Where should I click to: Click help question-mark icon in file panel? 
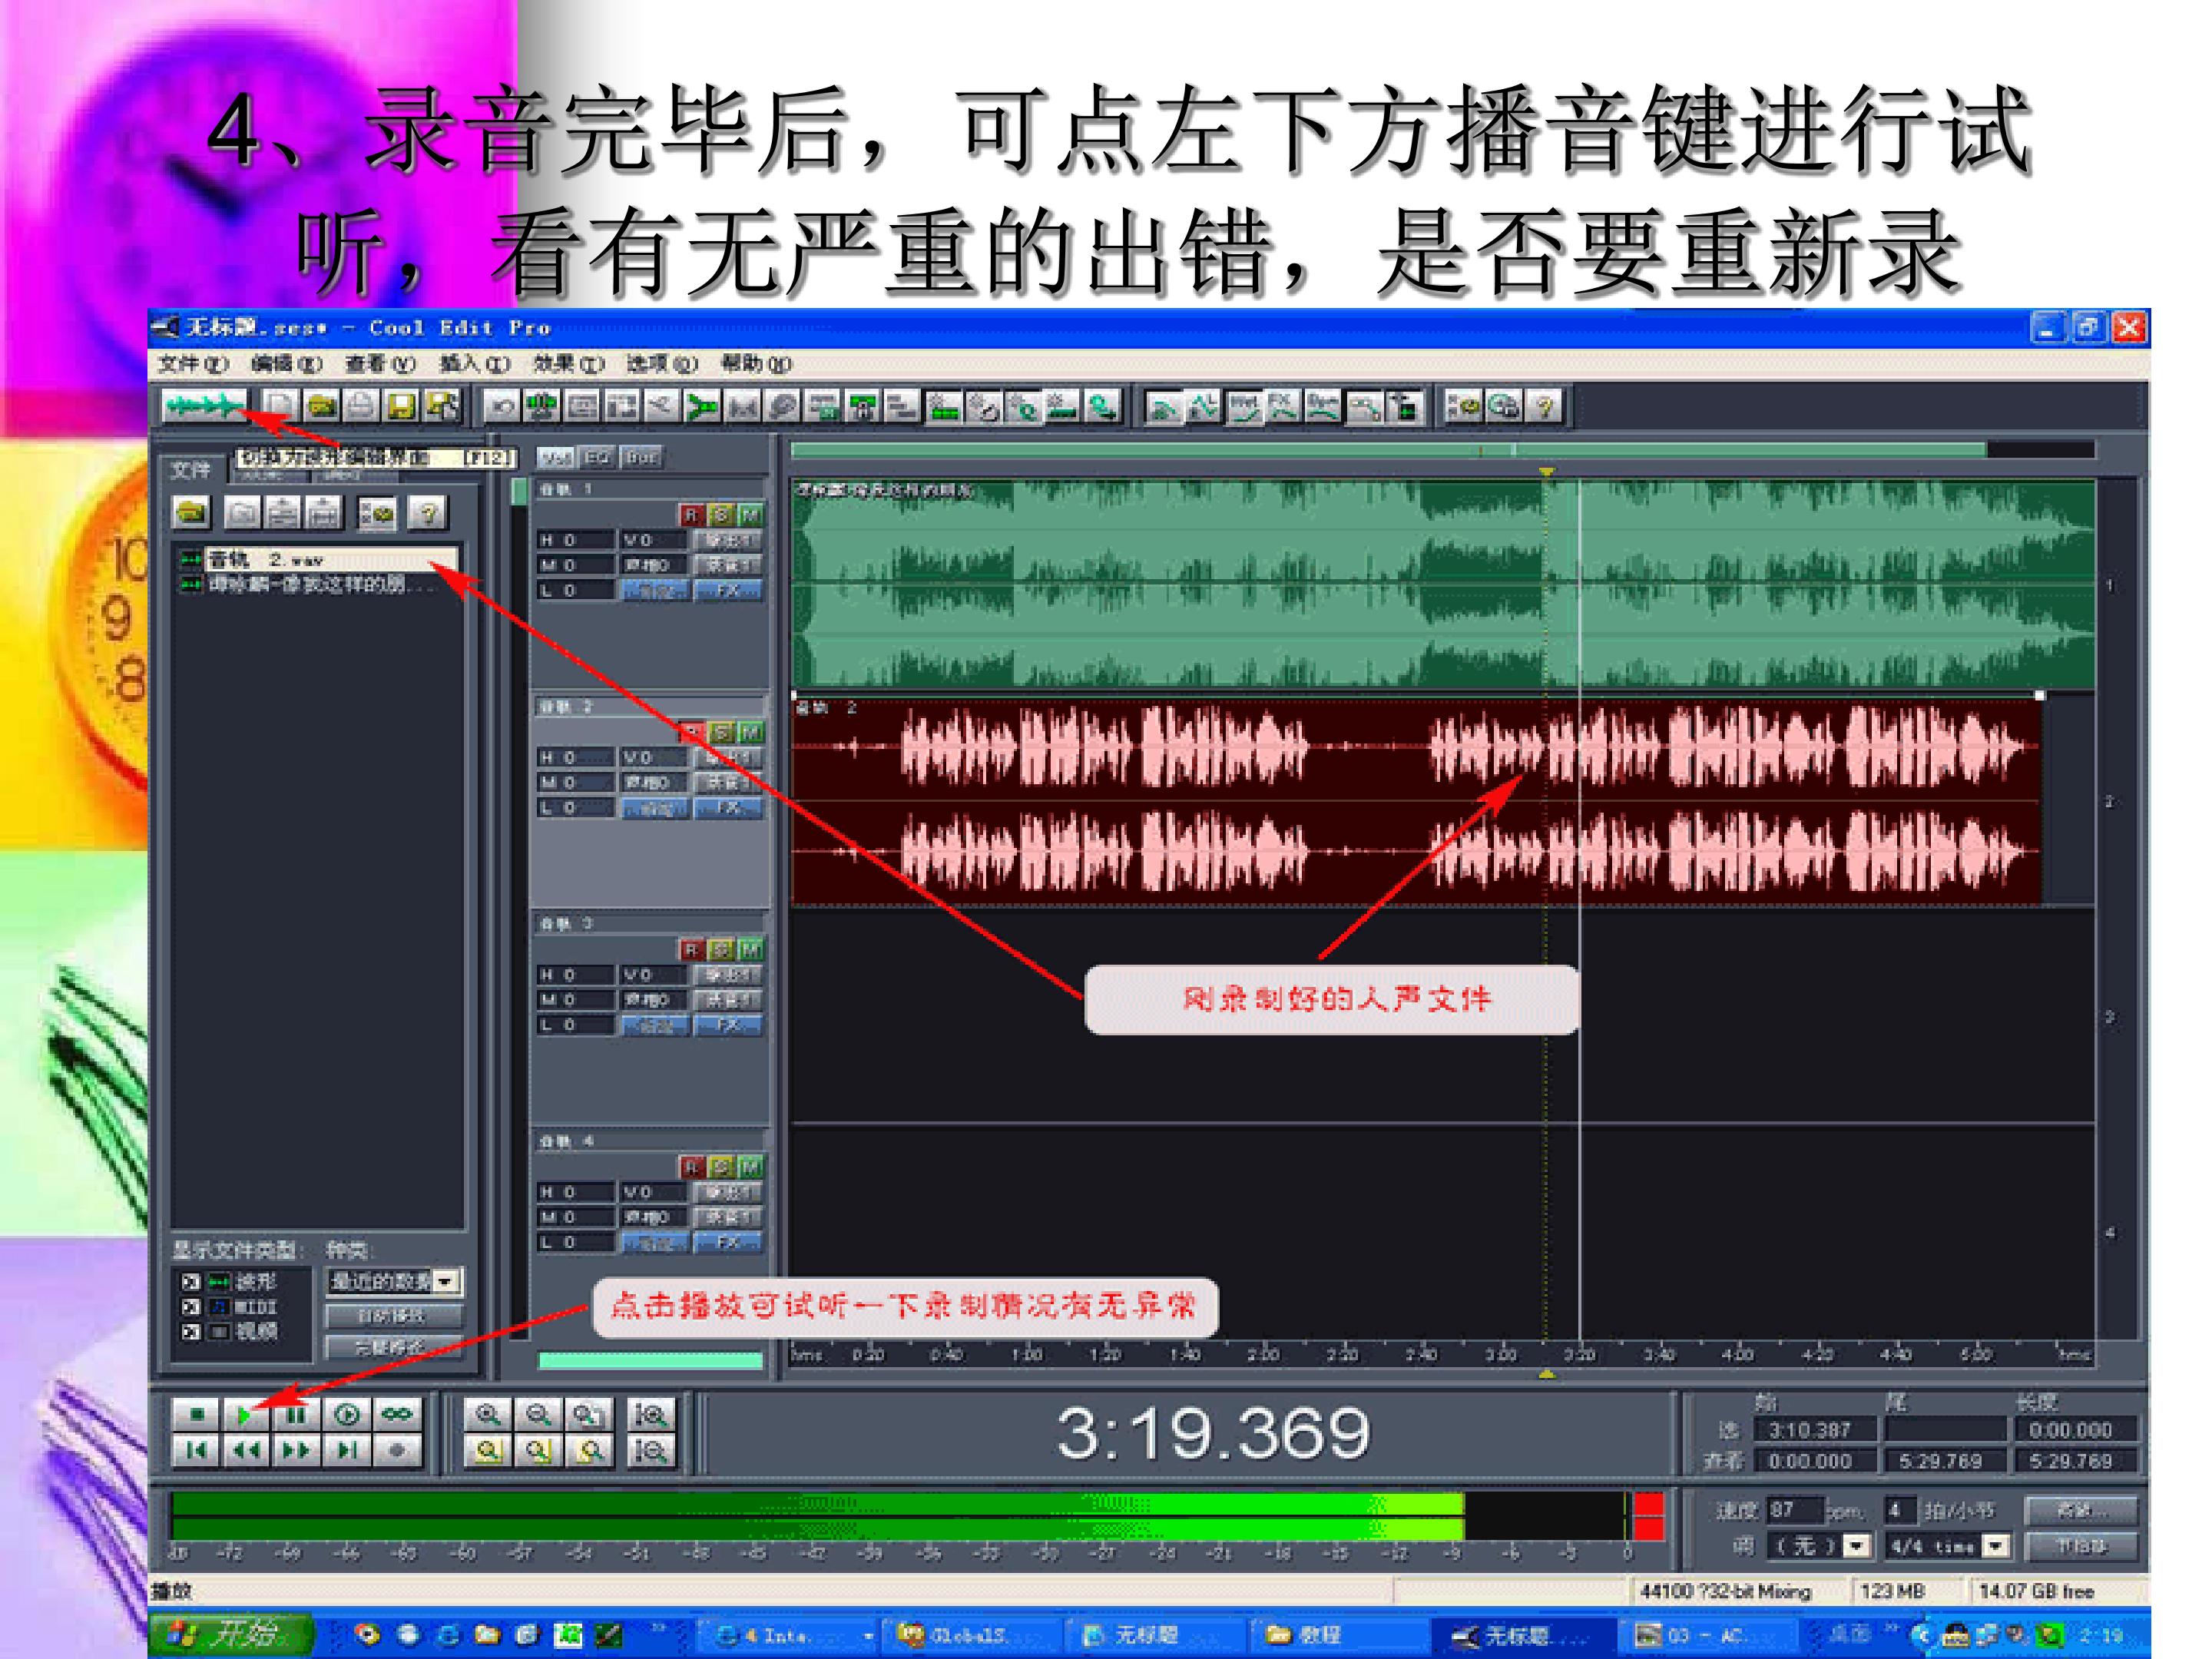[428, 513]
